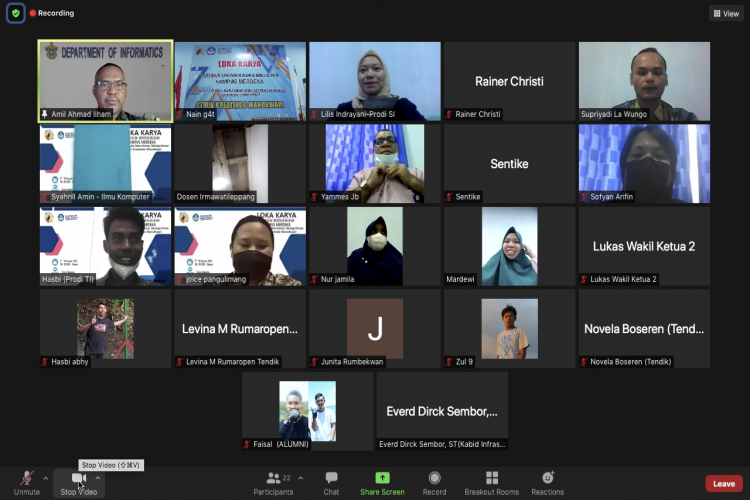Select the Mardewi video tile

[509, 246]
